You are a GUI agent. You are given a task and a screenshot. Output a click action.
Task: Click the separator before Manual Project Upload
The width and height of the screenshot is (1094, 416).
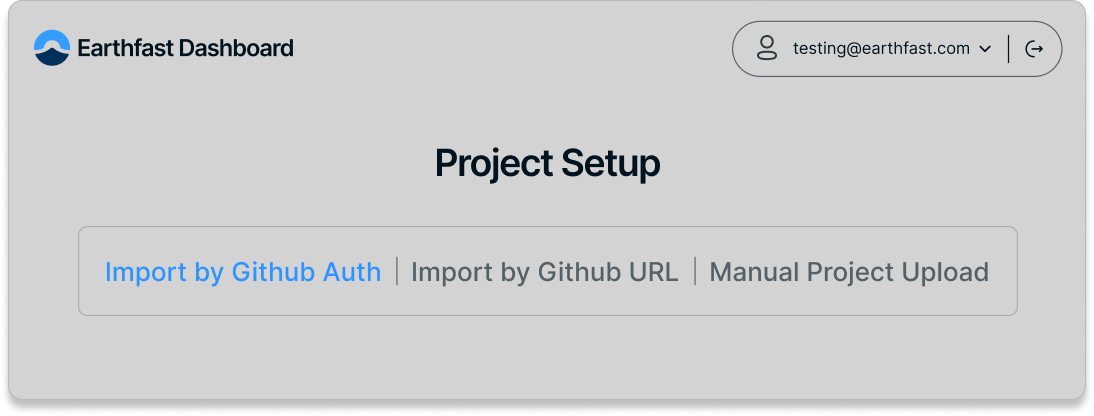click(695, 271)
